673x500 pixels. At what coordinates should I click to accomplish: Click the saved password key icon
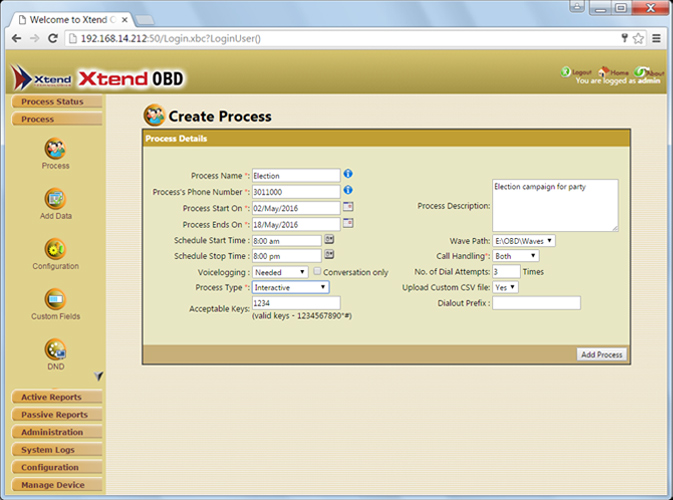pyautogui.click(x=624, y=38)
